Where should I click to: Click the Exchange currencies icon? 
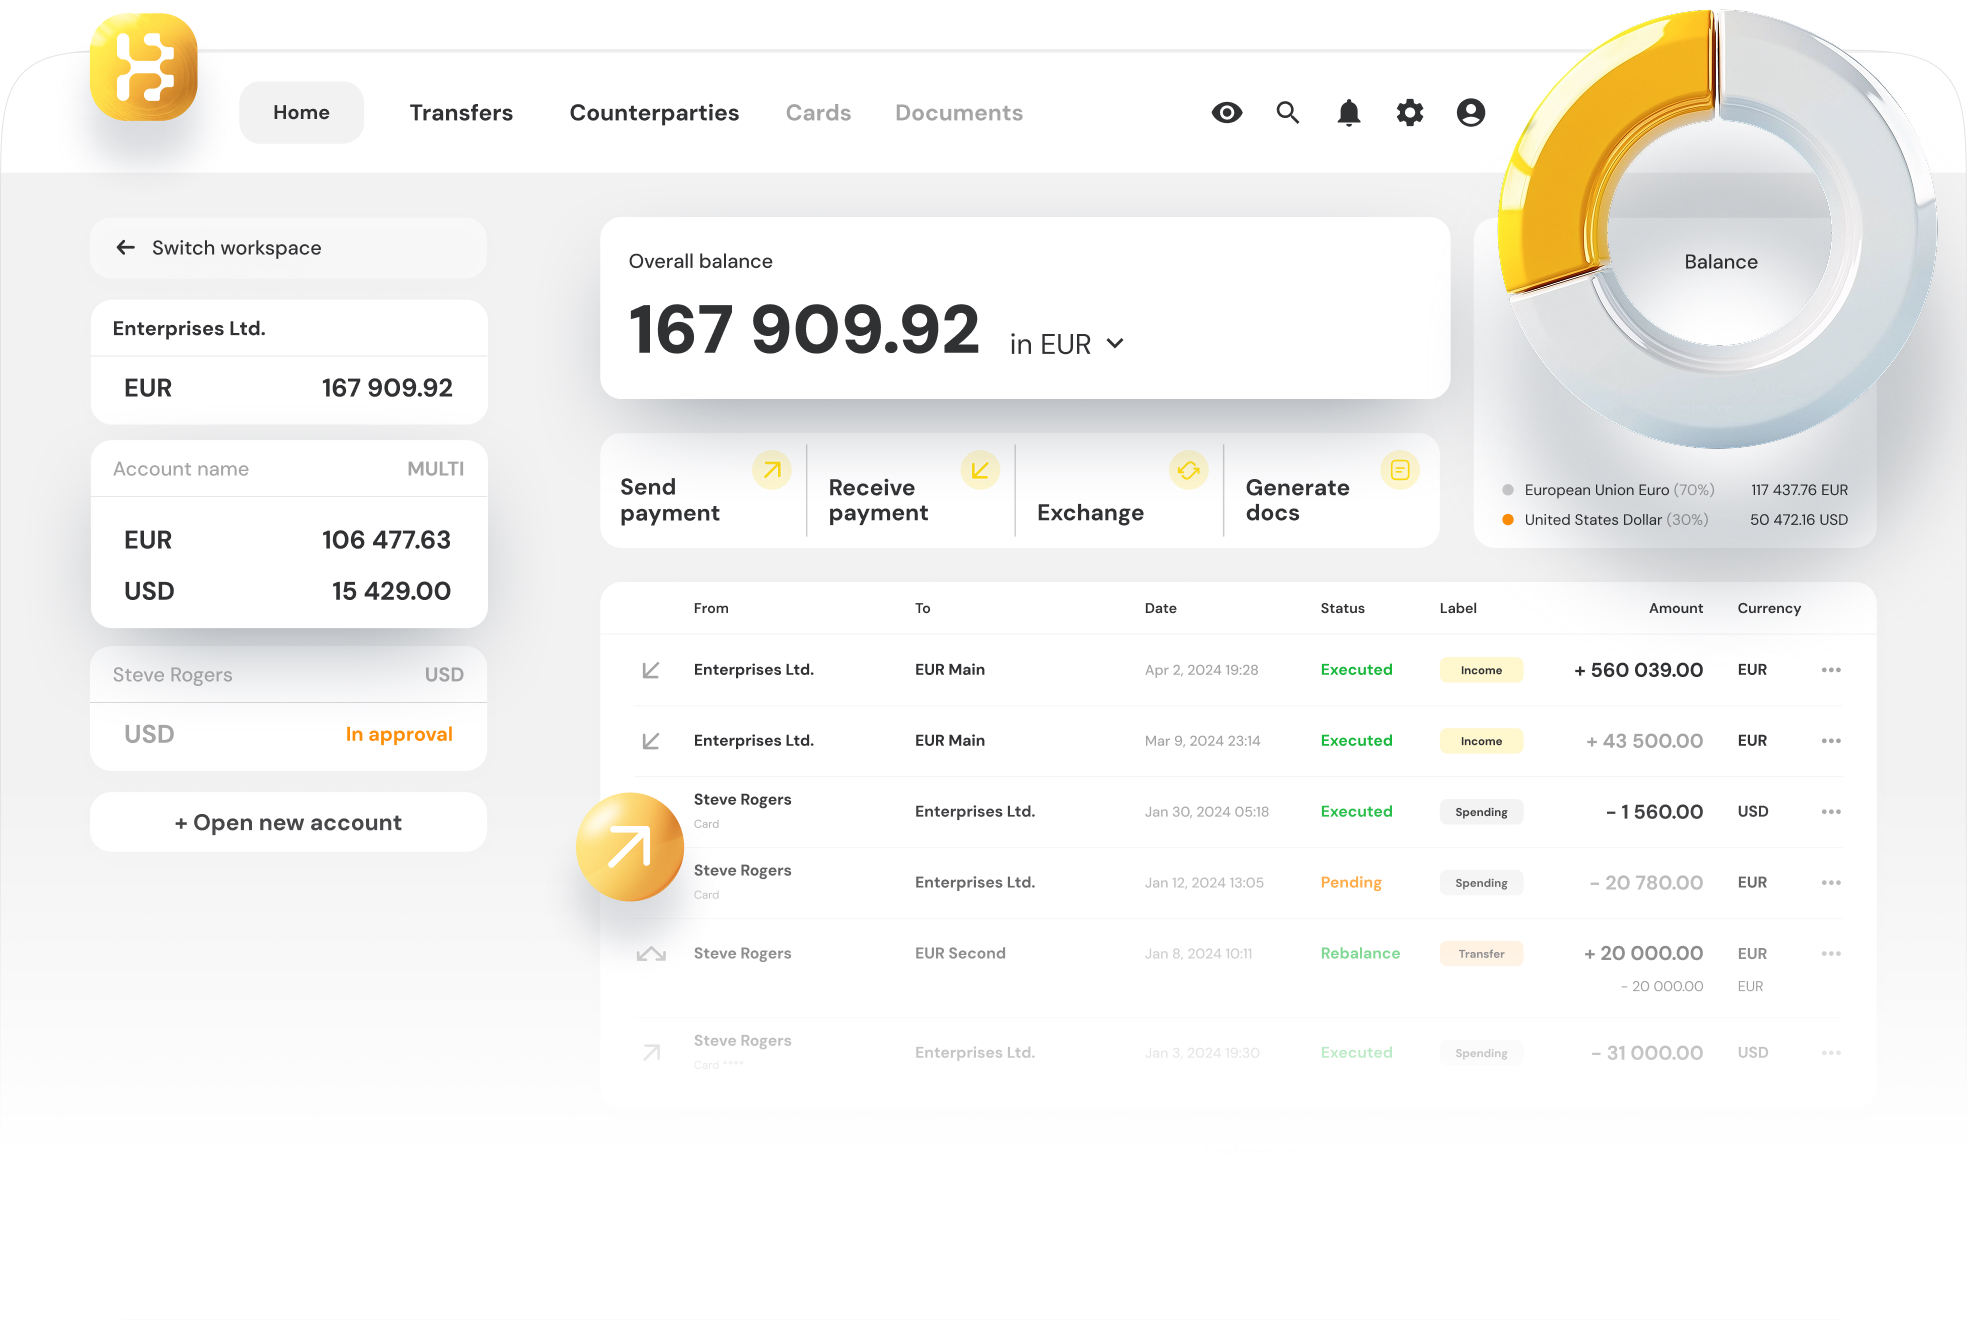tap(1189, 469)
